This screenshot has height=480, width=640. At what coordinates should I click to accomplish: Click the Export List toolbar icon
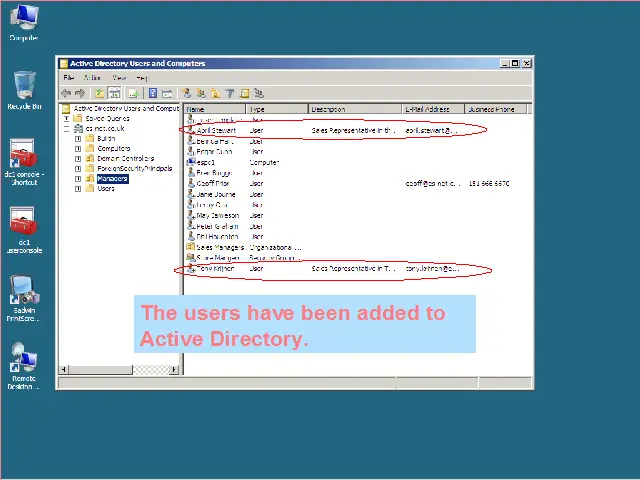click(133, 93)
